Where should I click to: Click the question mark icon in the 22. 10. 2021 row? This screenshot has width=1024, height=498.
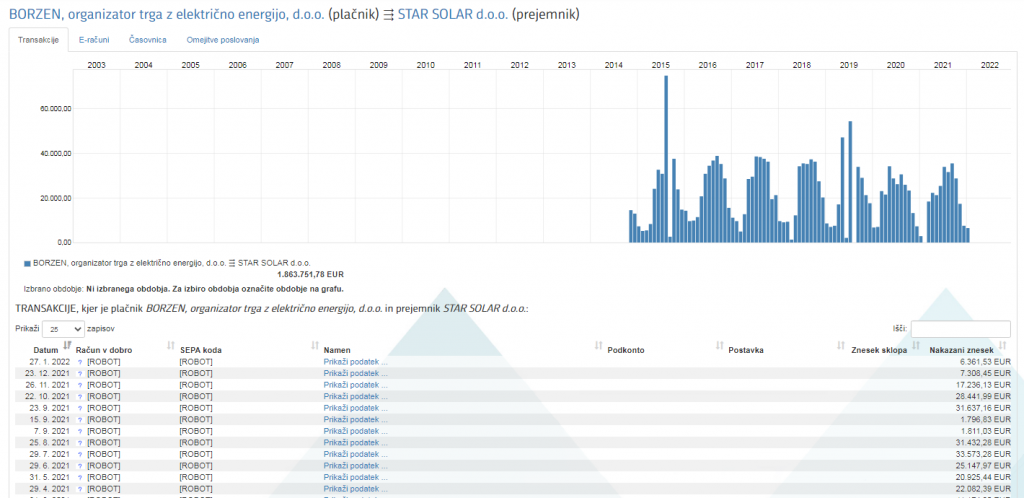80,396
